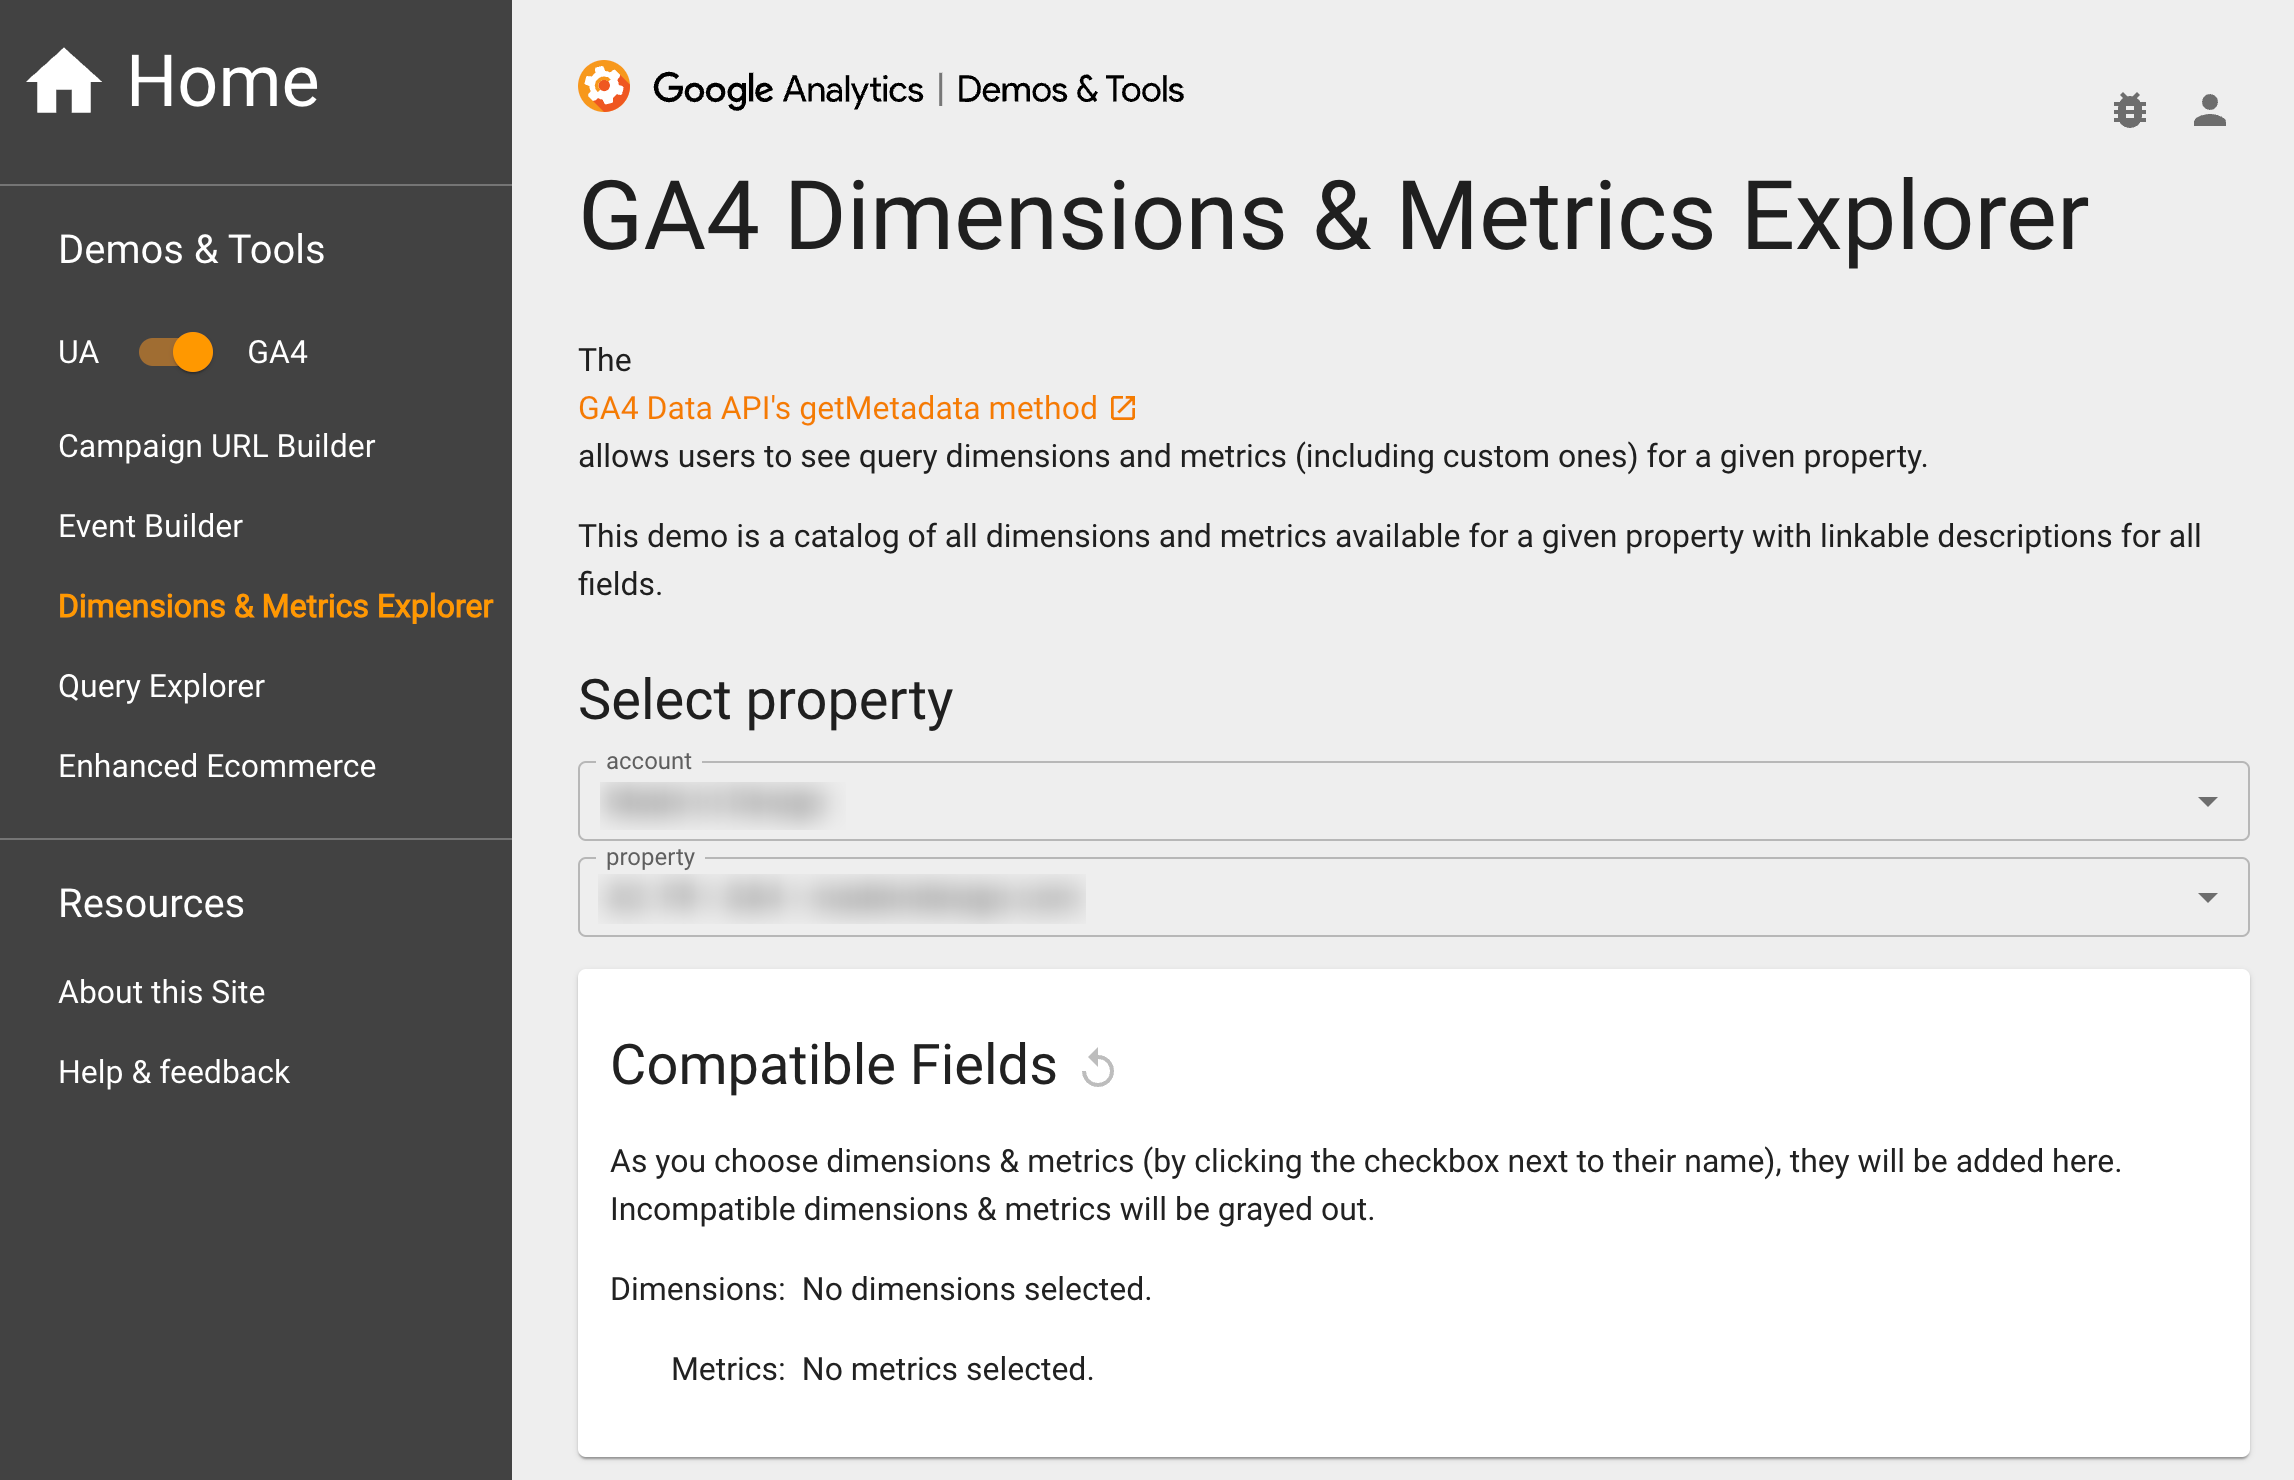The height and width of the screenshot is (1480, 2294).
Task: Open About this Site
Action: (x=162, y=991)
